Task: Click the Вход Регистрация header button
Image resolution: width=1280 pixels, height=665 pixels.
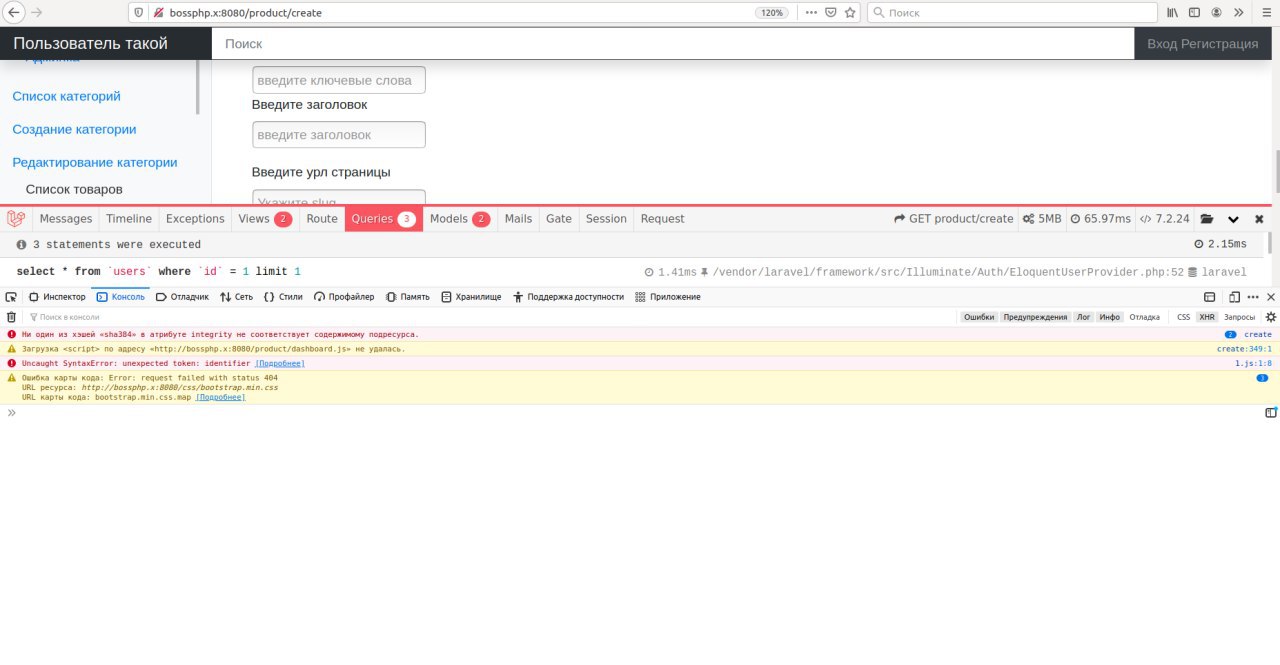Action: 1203,43
